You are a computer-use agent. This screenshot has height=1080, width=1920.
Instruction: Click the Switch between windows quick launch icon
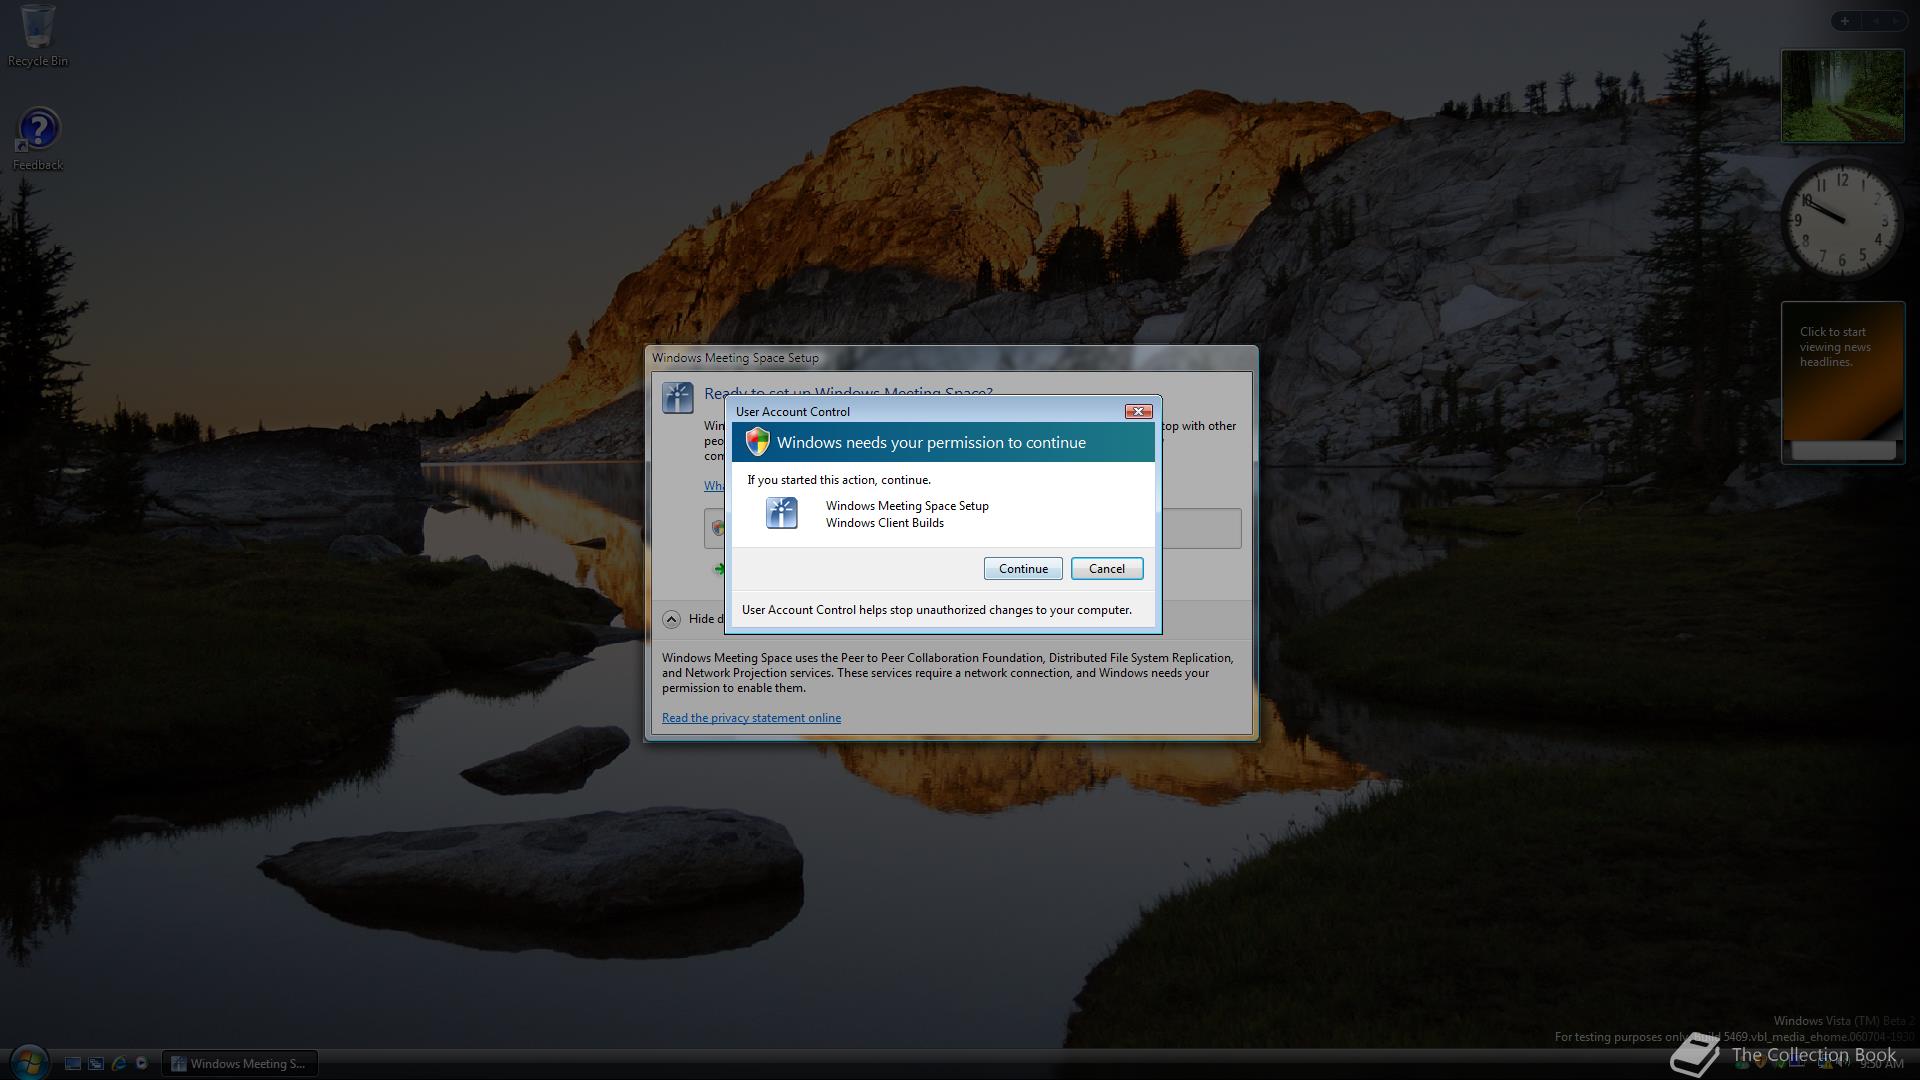pos(96,1064)
